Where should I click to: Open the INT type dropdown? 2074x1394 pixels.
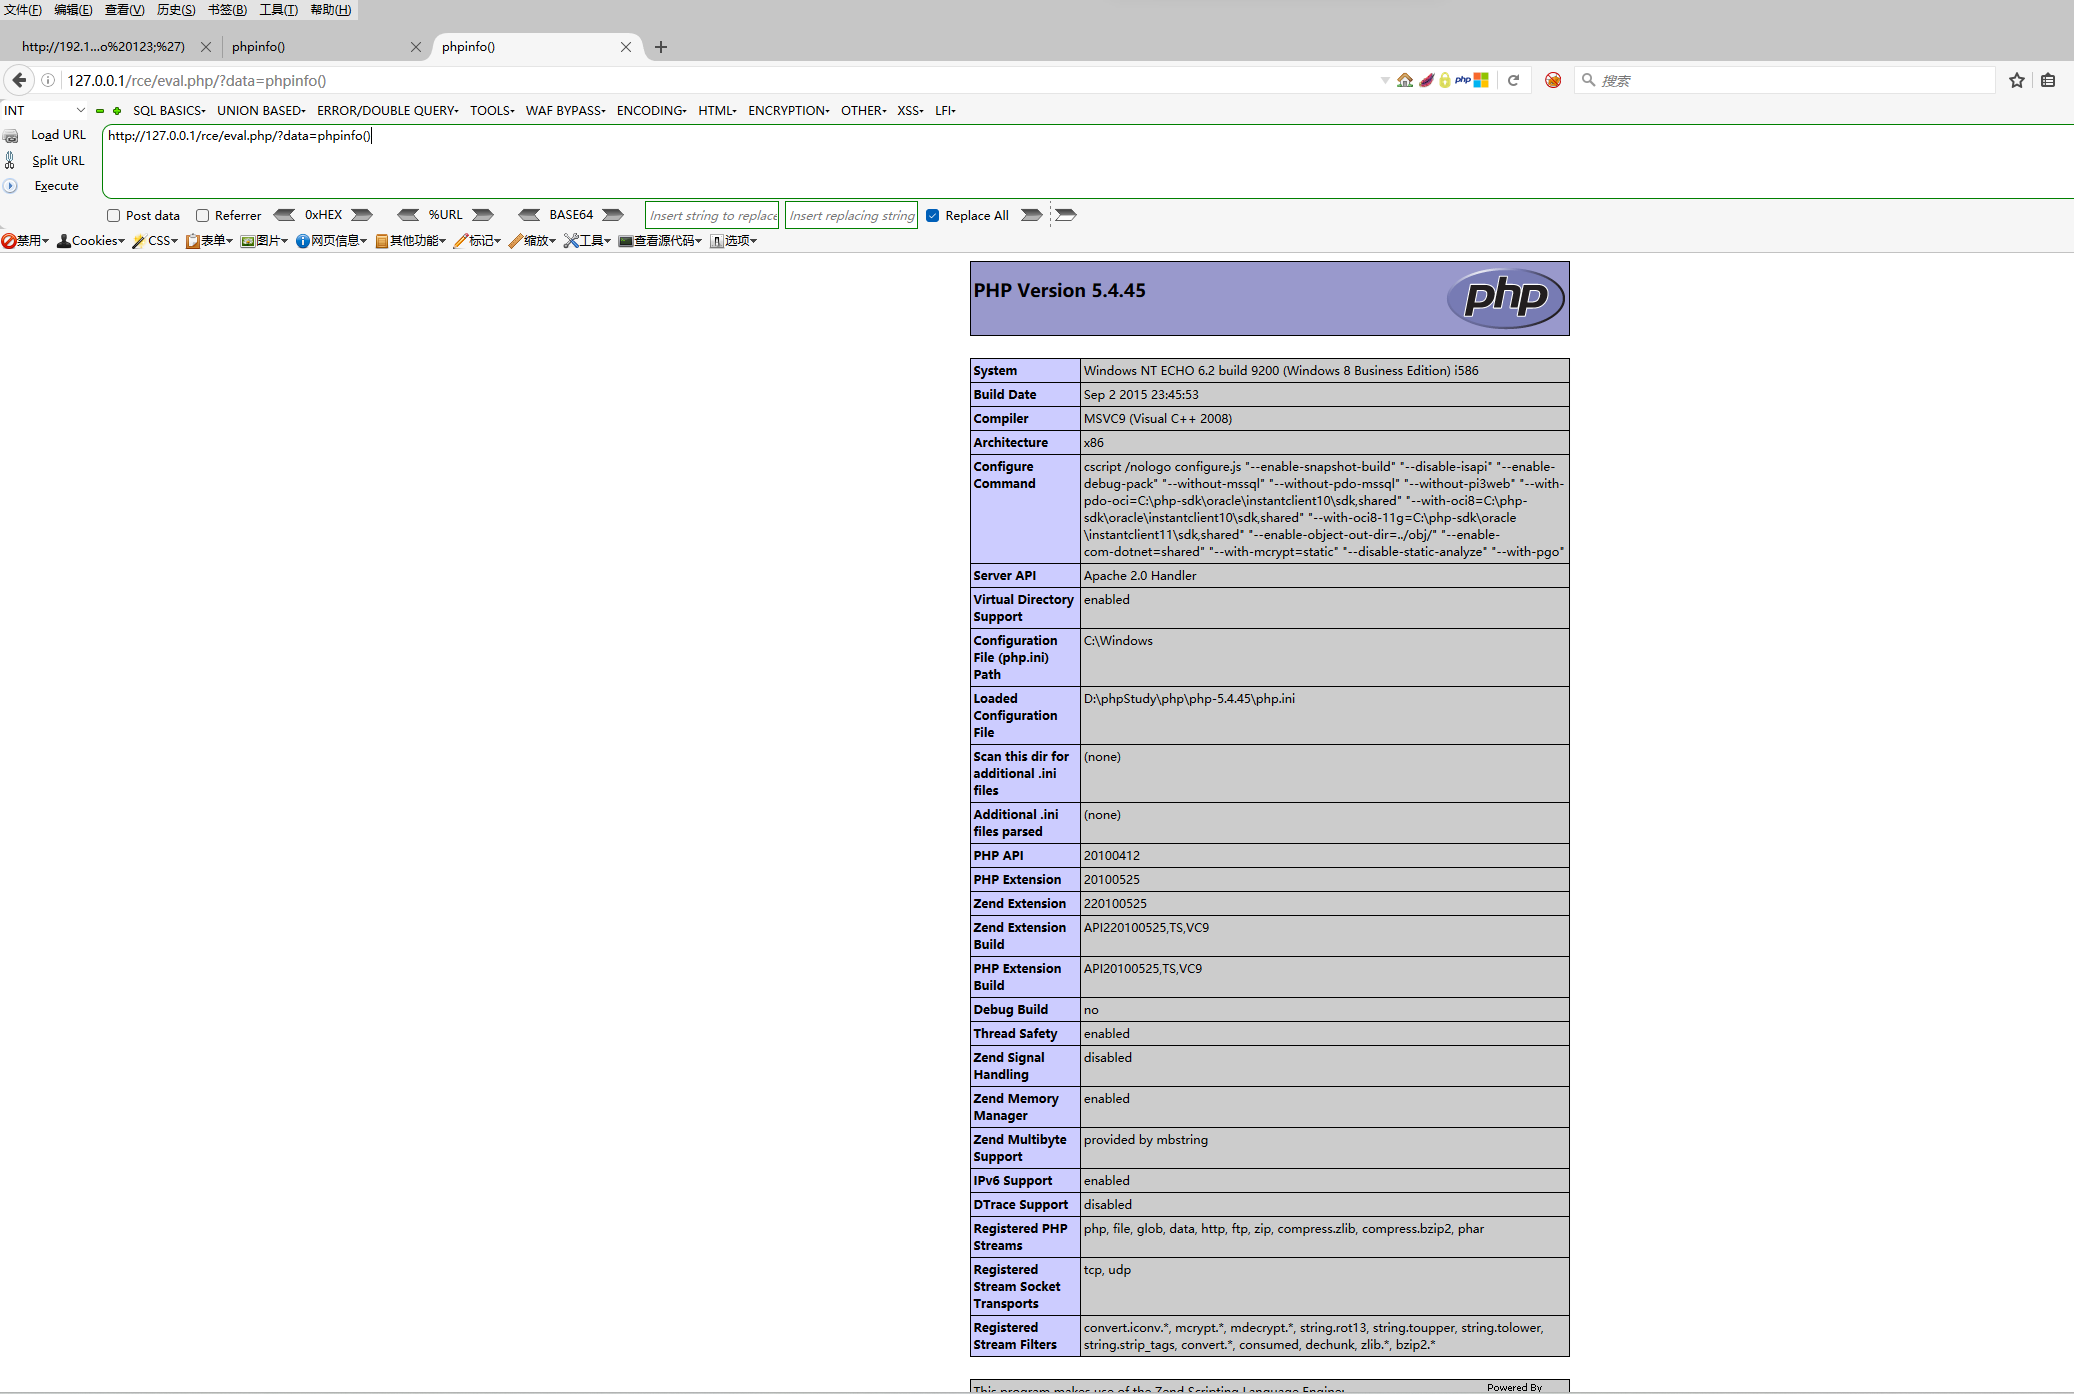pos(44,111)
